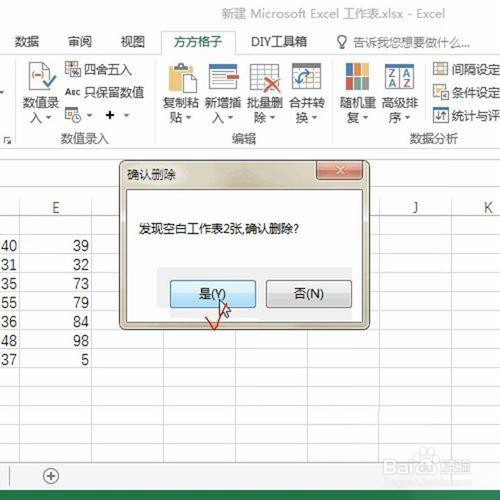Click the 随机重复 colored blocks icon
The width and height of the screenshot is (500, 500).
357,76
